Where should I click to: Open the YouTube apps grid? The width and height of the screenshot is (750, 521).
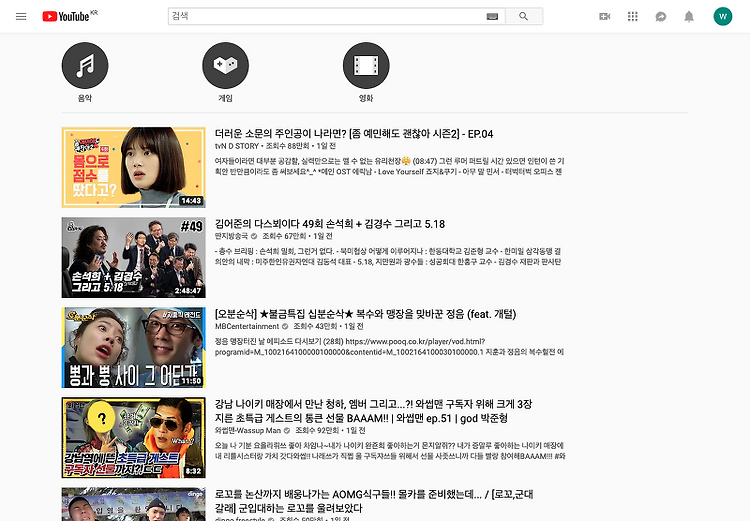pos(633,17)
